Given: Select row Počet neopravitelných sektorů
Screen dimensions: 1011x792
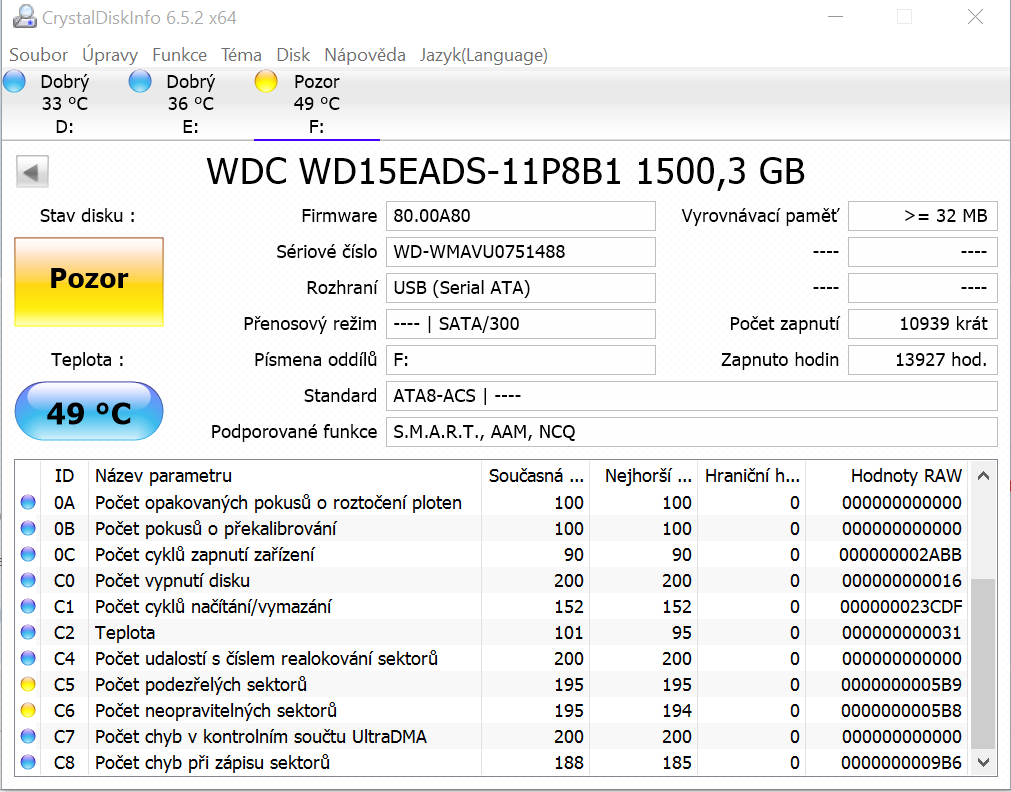Looking at the screenshot, I should [x=492, y=711].
